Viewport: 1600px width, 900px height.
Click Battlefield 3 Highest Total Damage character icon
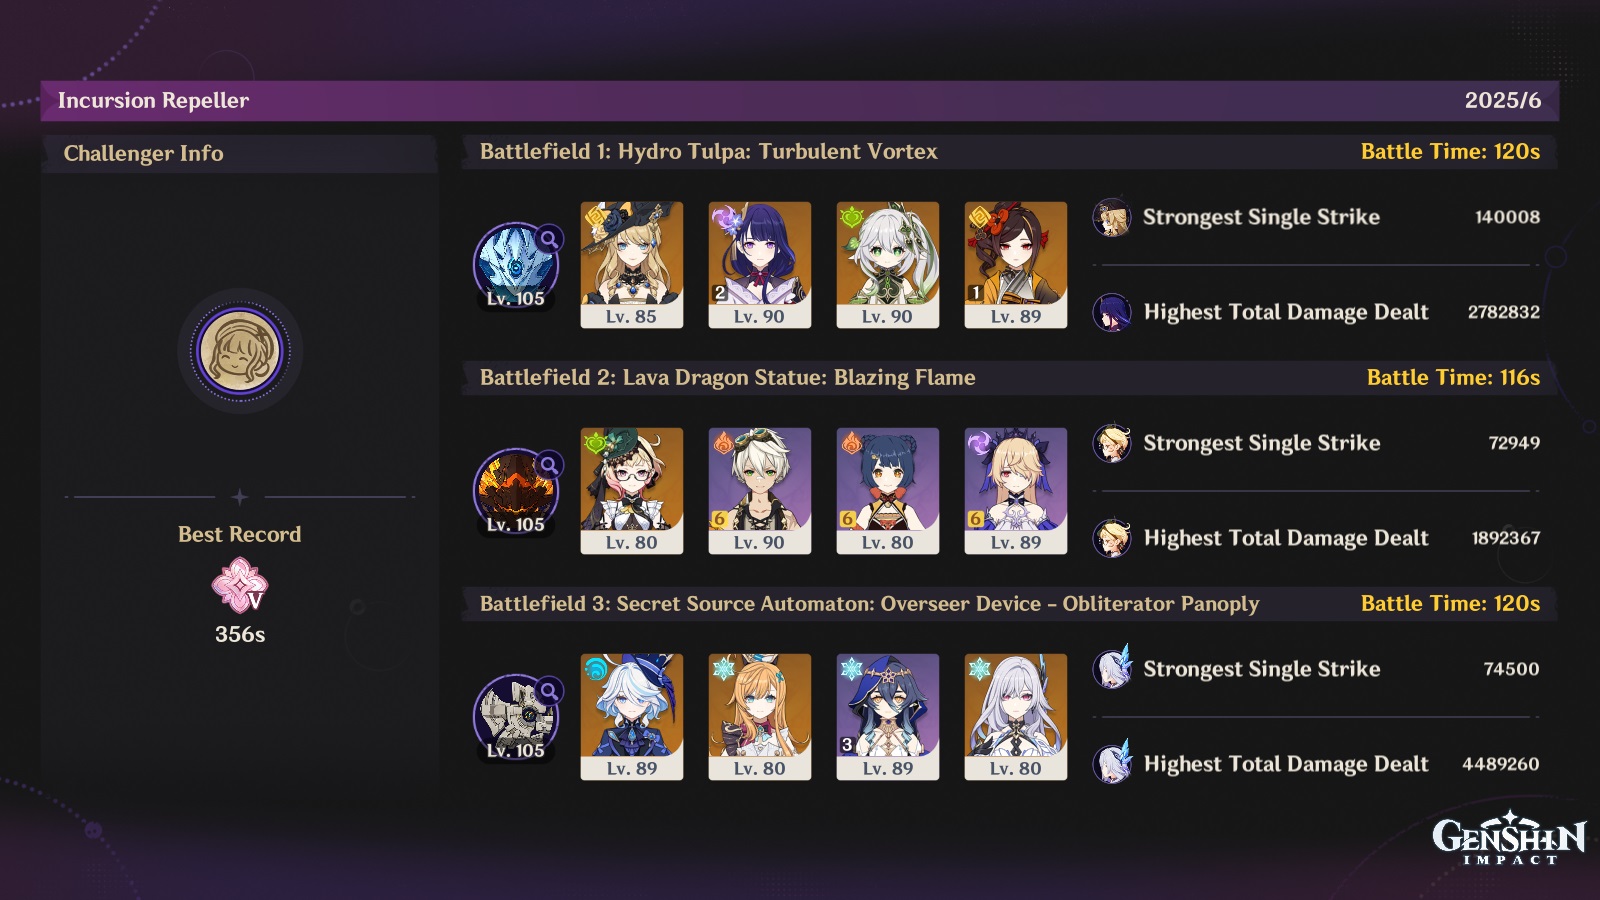(x=1112, y=764)
